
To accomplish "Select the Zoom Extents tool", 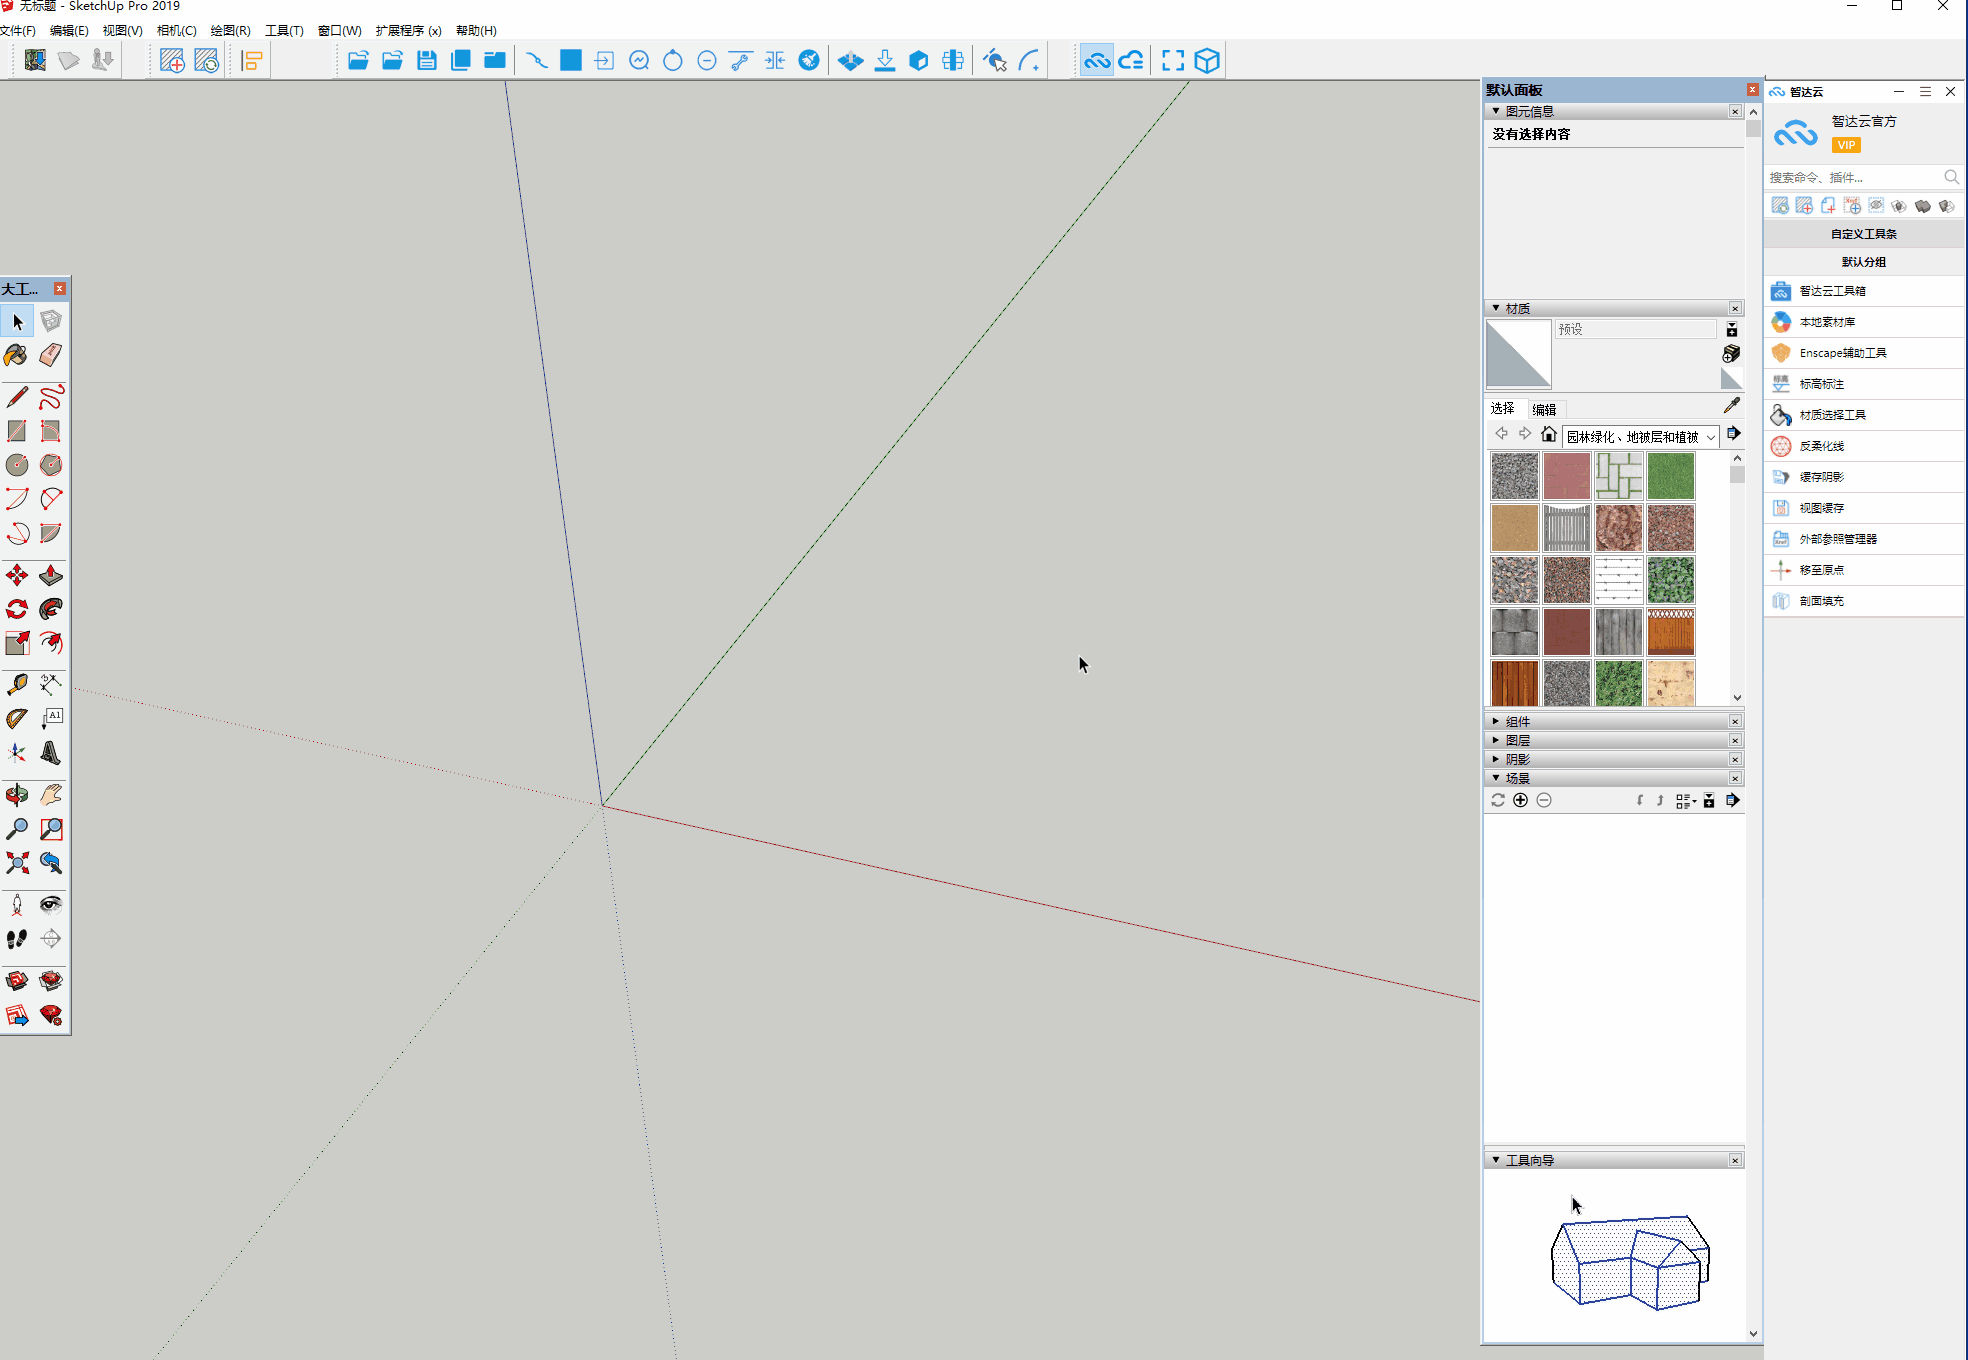I will coord(17,863).
